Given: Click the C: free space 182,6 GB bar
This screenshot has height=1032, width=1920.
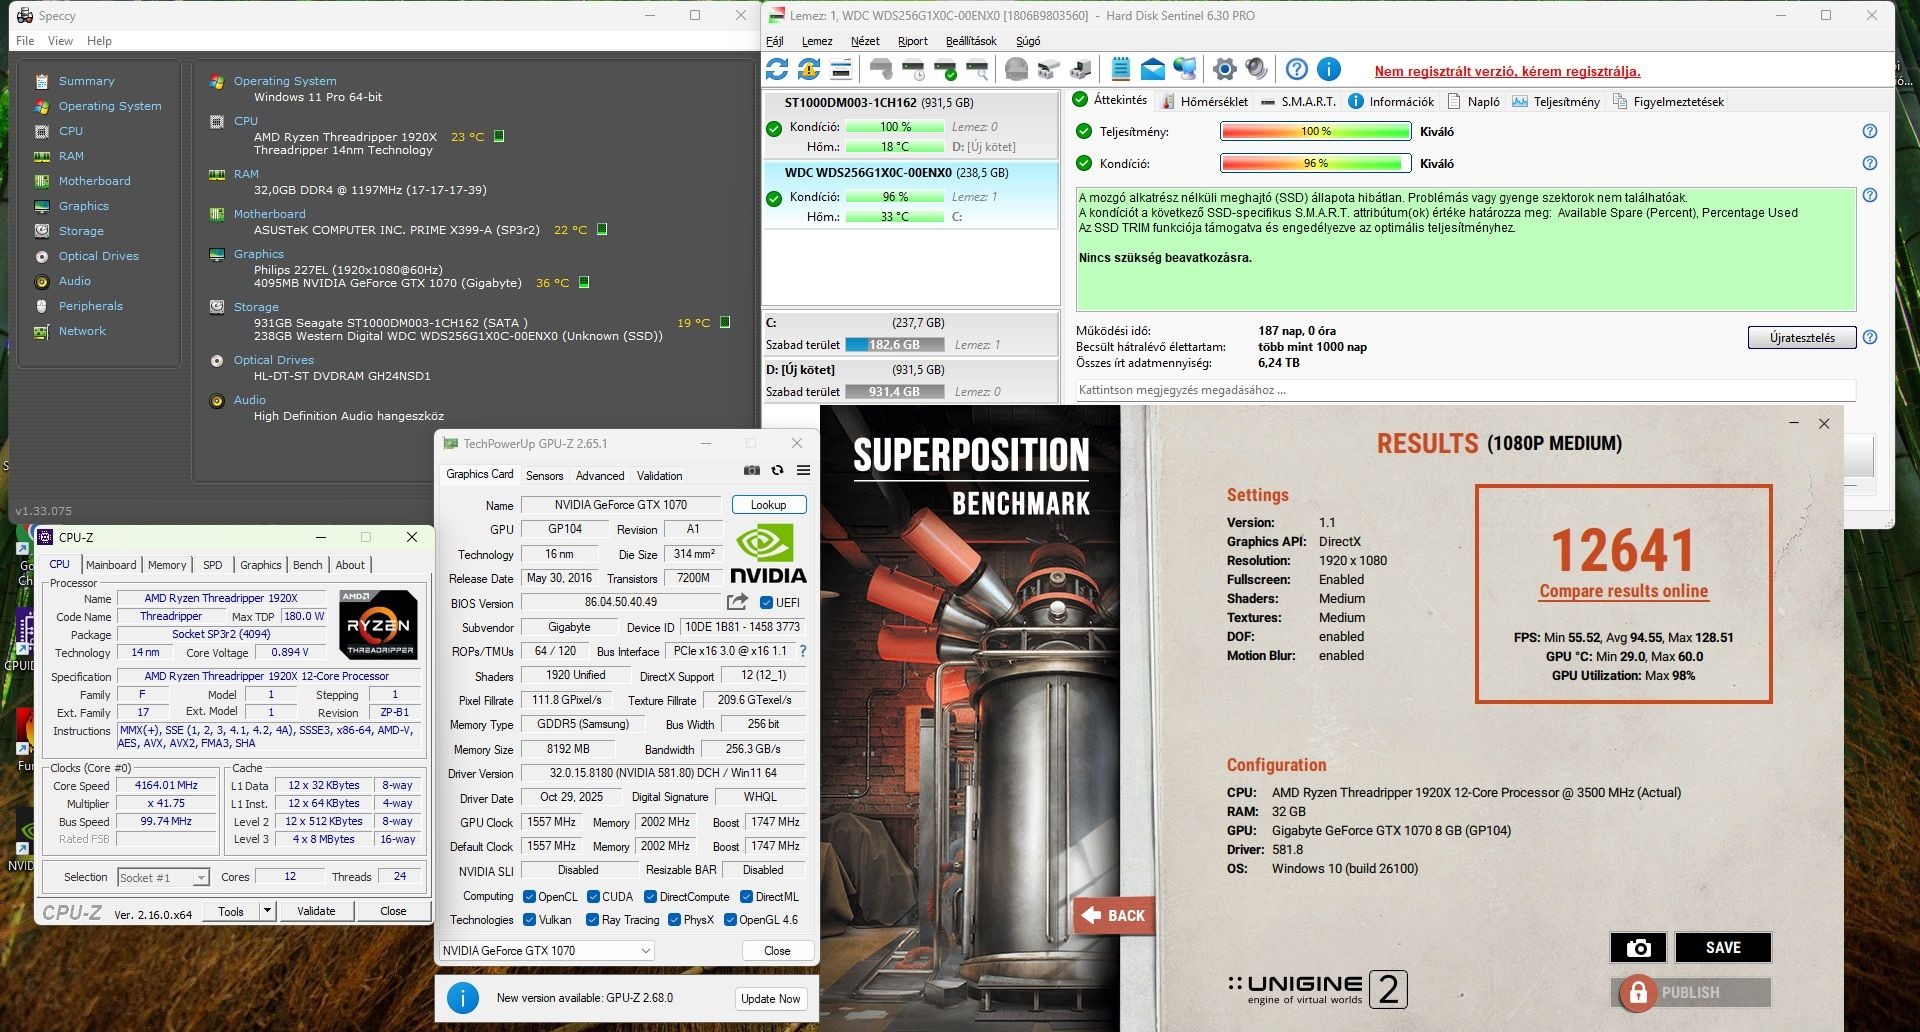Looking at the screenshot, I should 895,345.
